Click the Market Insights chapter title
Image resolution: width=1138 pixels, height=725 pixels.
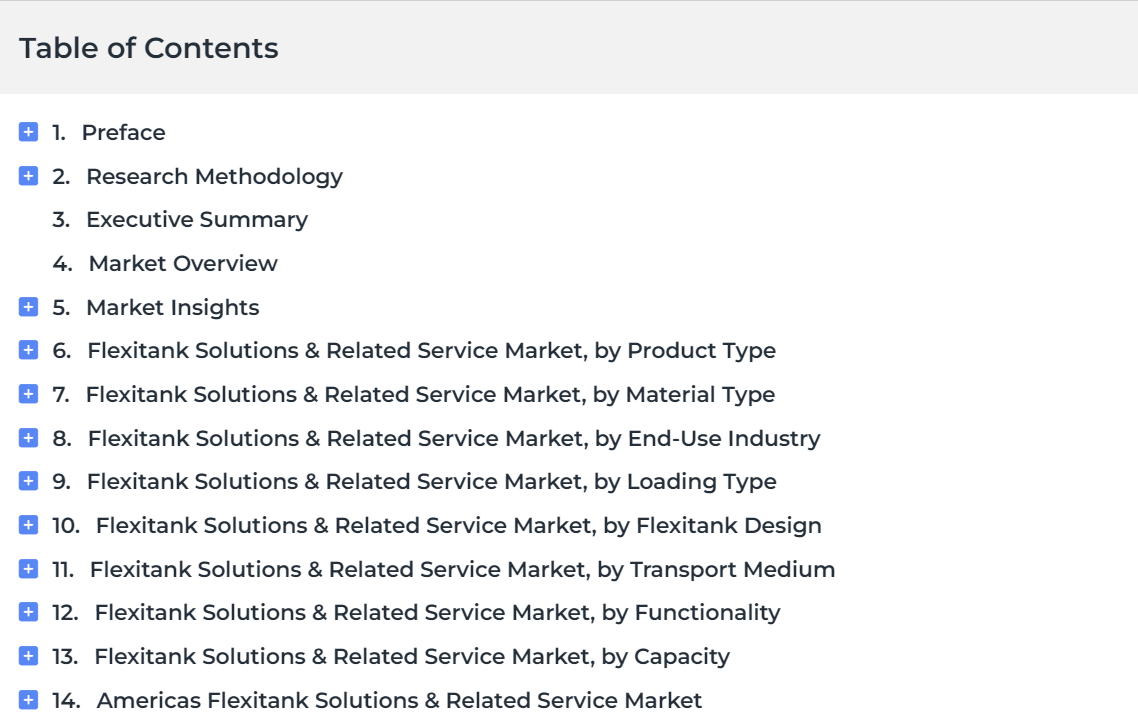click(x=173, y=308)
